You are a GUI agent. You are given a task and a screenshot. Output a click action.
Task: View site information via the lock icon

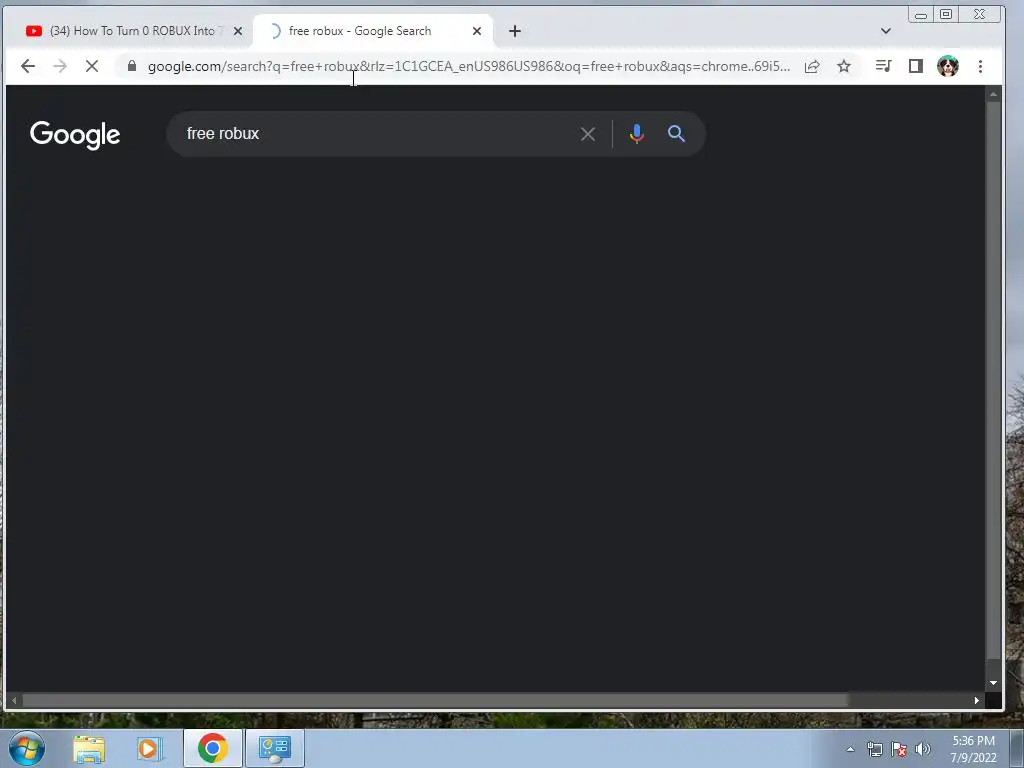click(x=132, y=66)
